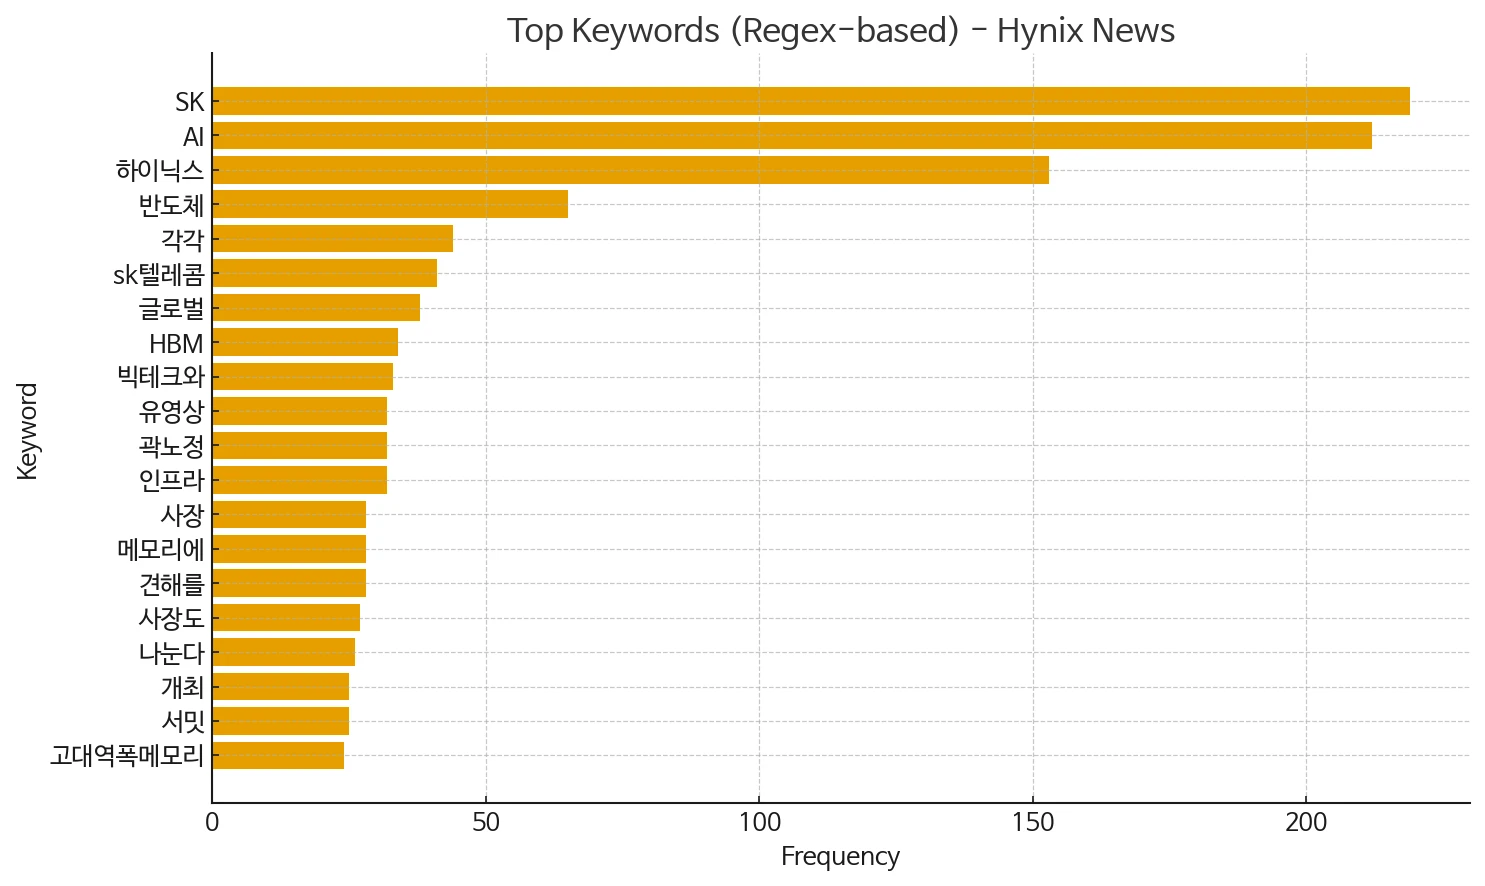Select the HBM keyword bar
The width and height of the screenshot is (1485, 886).
(x=305, y=342)
